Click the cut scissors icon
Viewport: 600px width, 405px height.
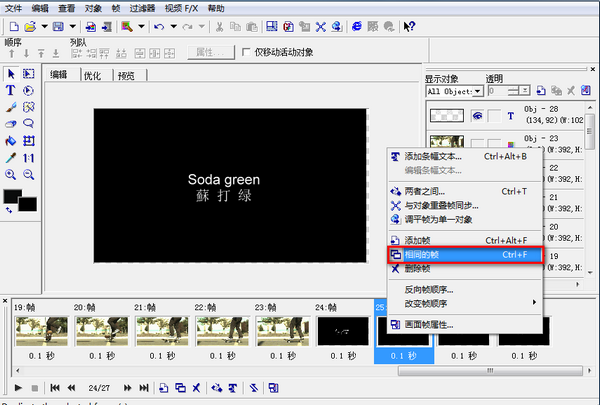(x=219, y=26)
